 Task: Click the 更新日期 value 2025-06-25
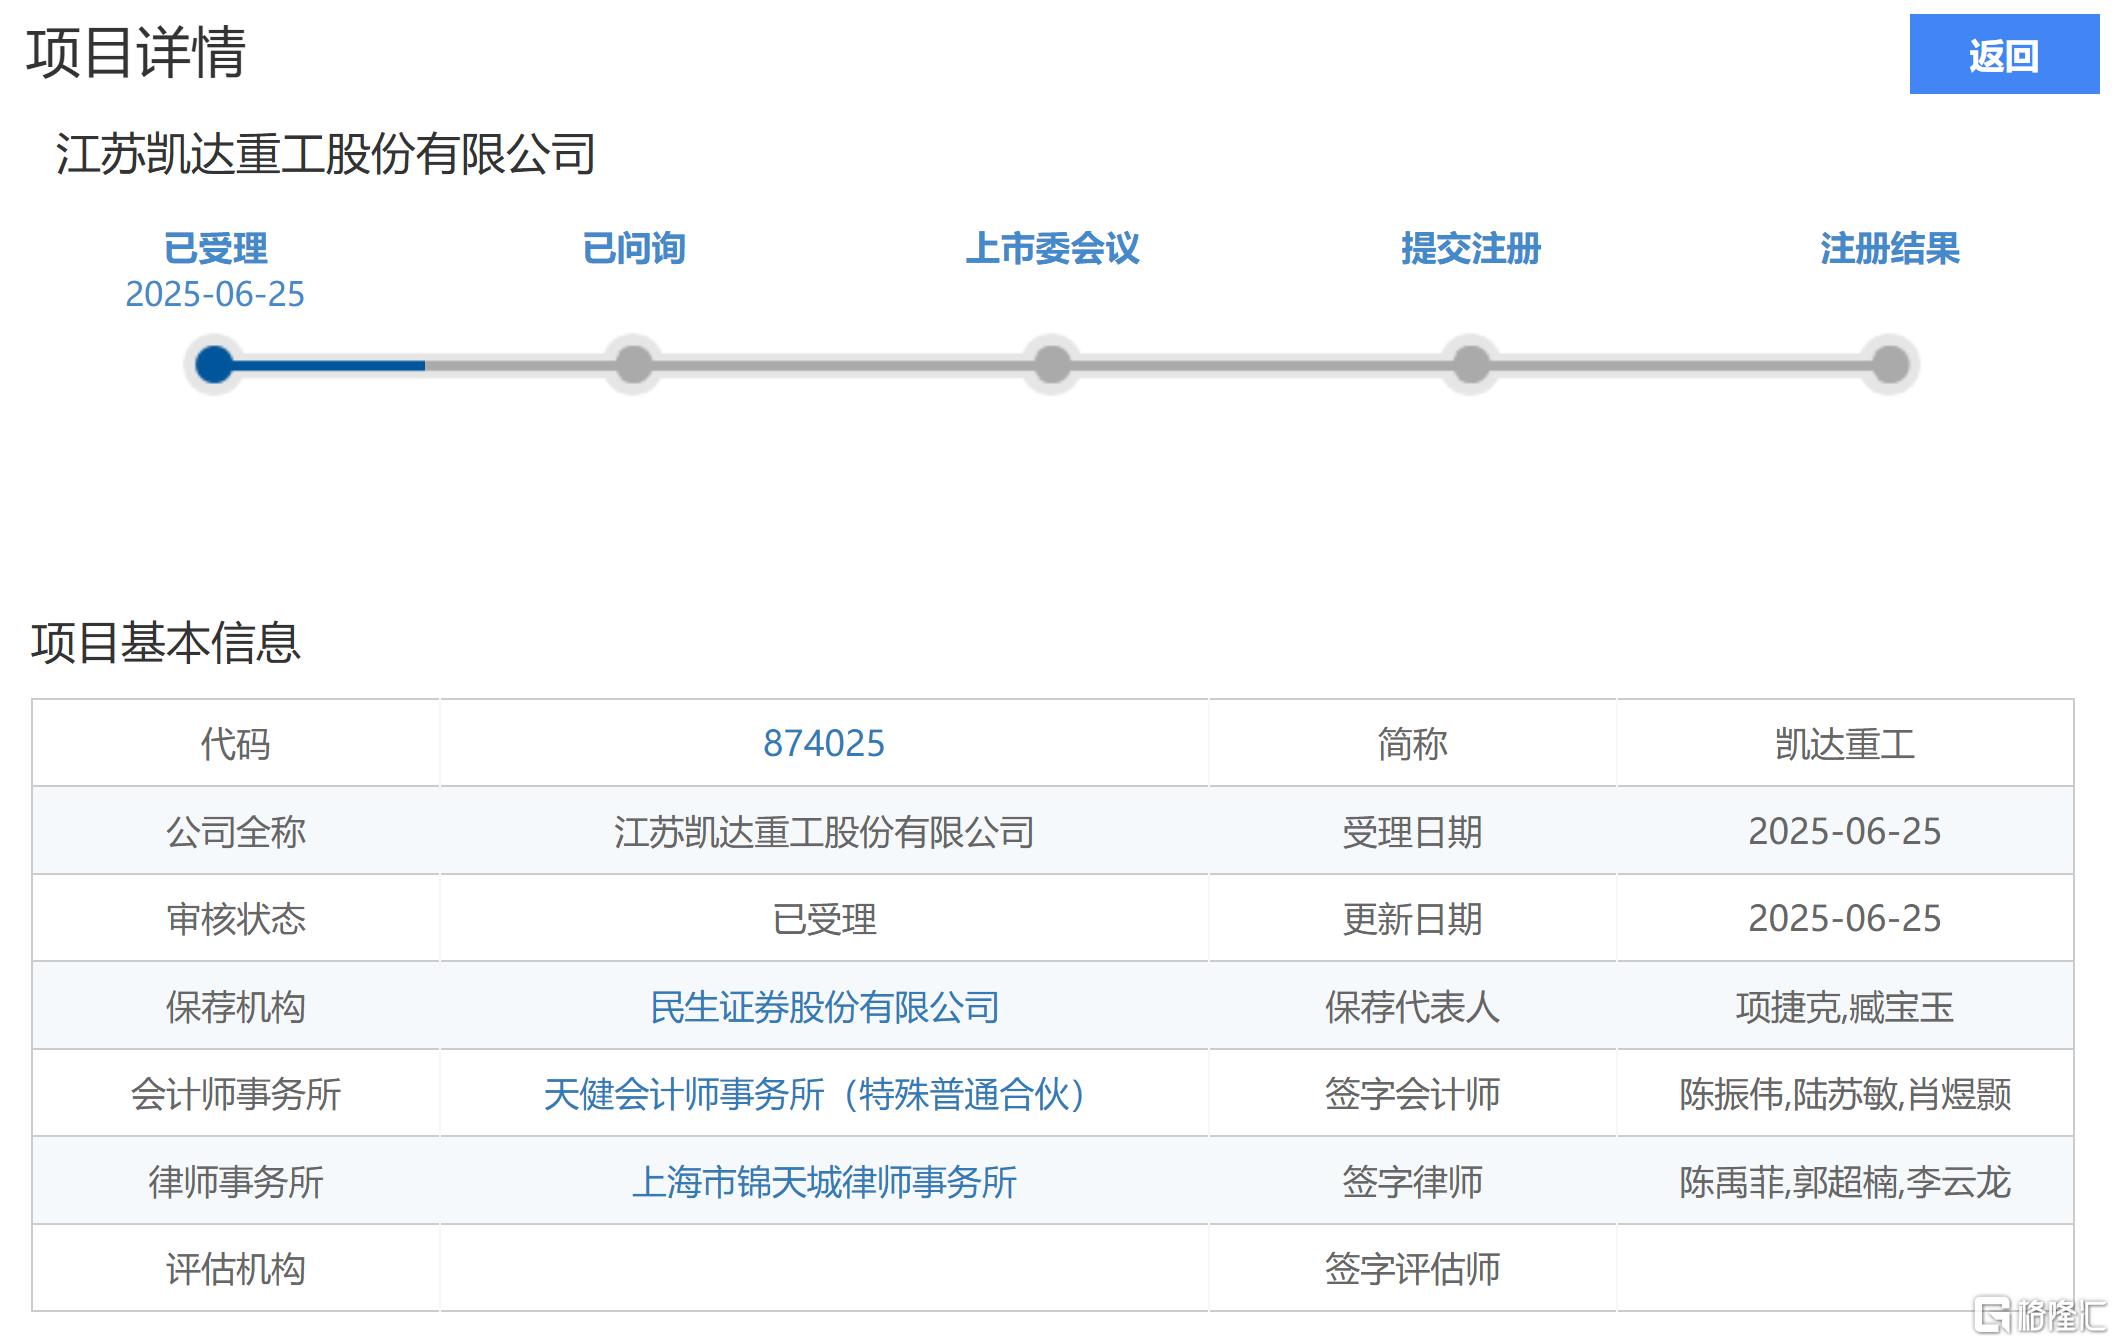pos(1845,918)
